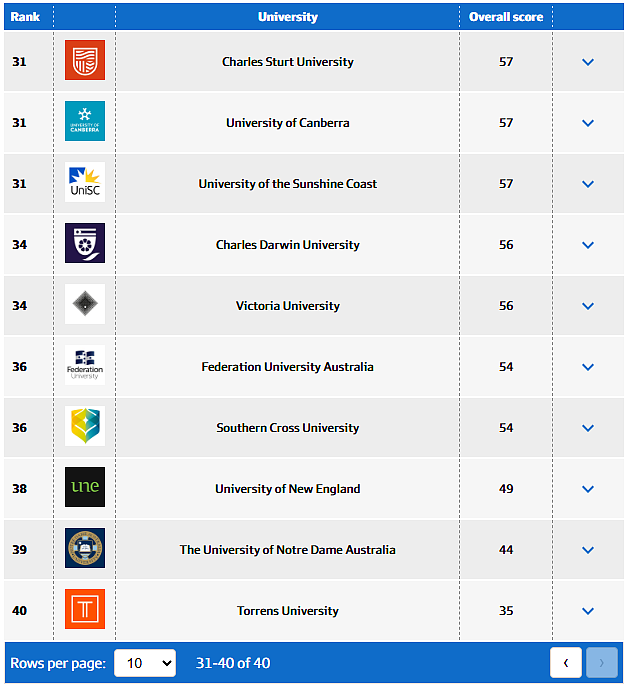Click the University column header
The image size is (625, 685).
pos(287,17)
